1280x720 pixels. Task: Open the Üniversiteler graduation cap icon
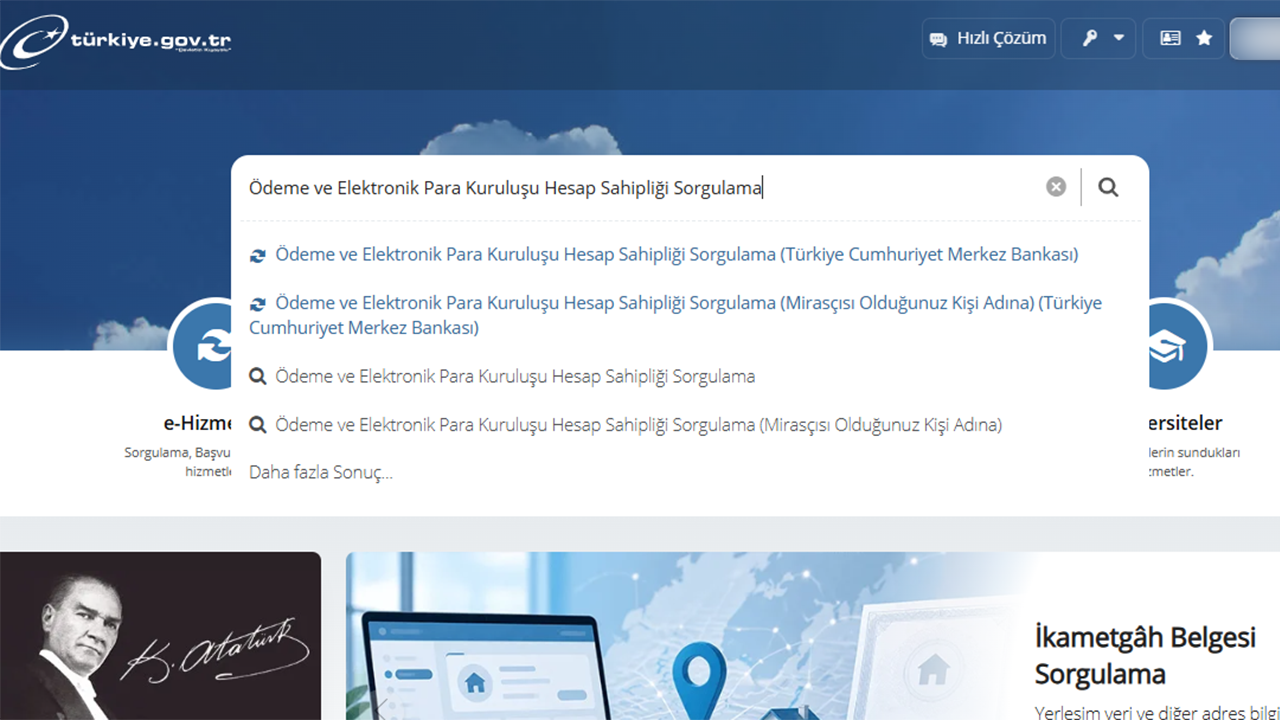[x=1178, y=347]
